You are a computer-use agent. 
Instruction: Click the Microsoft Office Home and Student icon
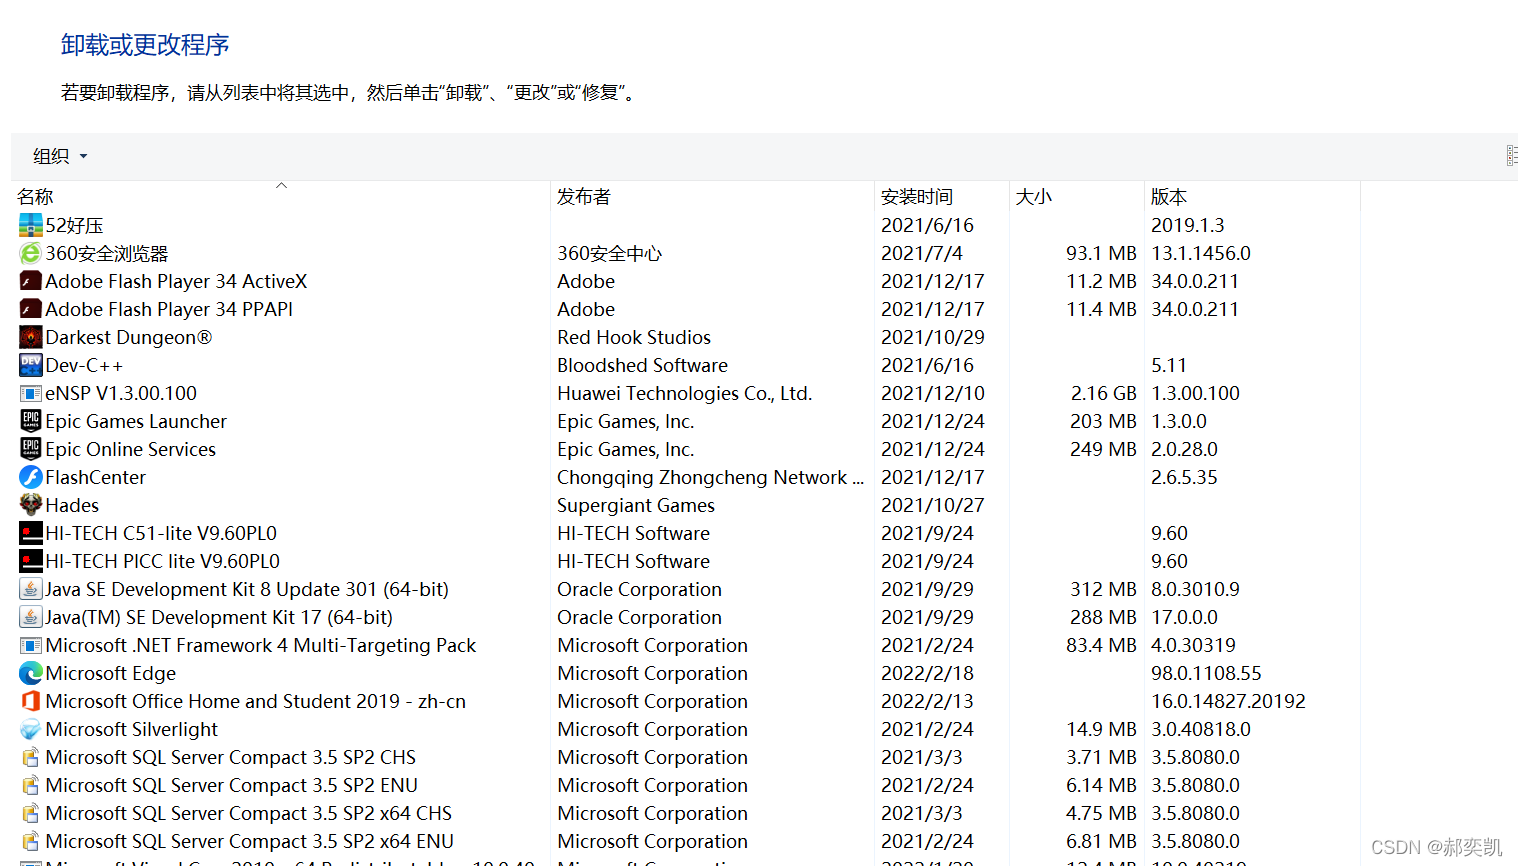[31, 701]
